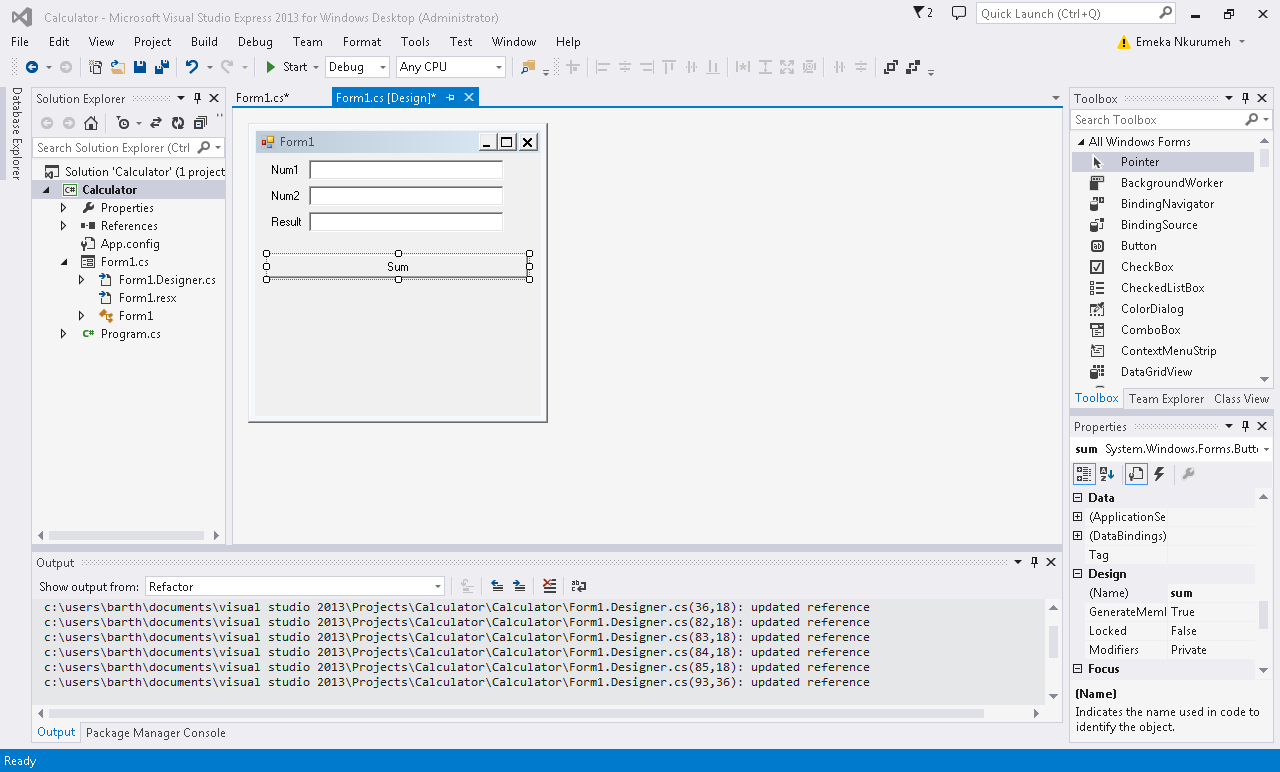Screen dimensions: 1280x772
Task: Open the Build menu
Action: (x=204, y=42)
